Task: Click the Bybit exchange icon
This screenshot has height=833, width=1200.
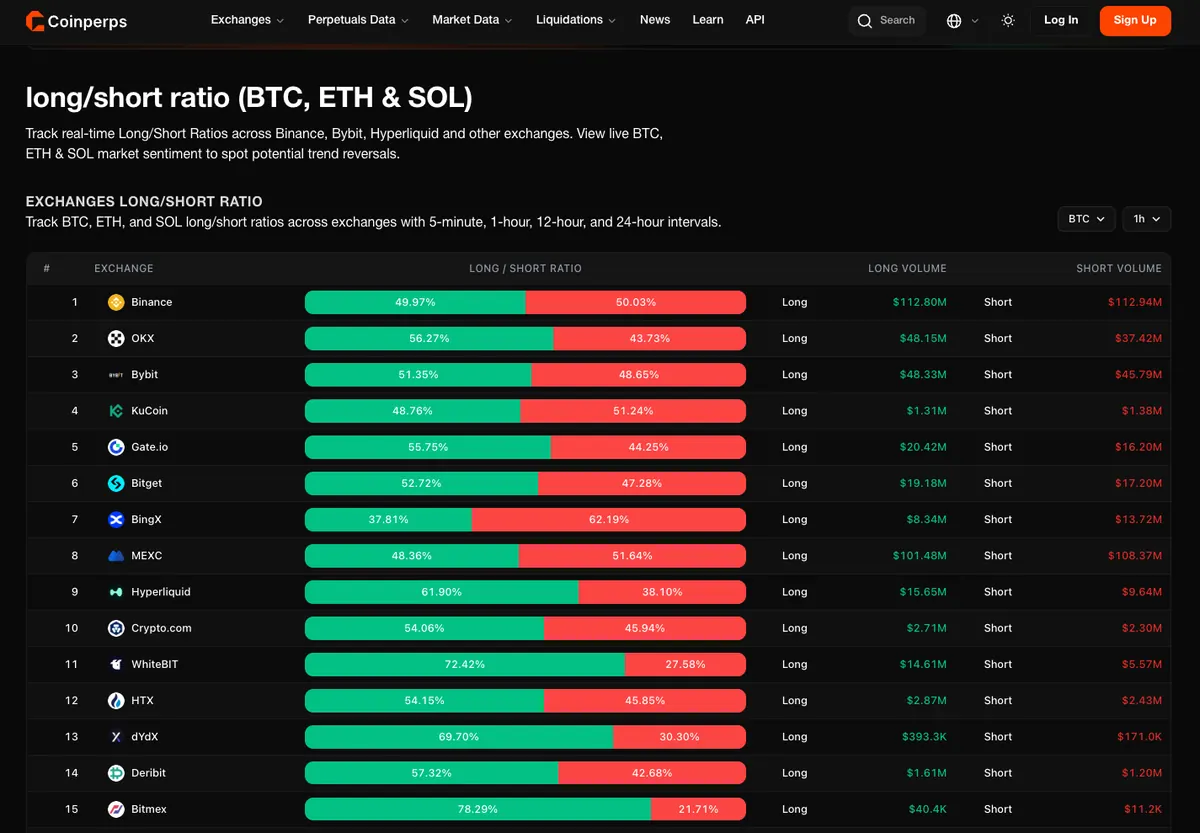Action: coord(116,374)
